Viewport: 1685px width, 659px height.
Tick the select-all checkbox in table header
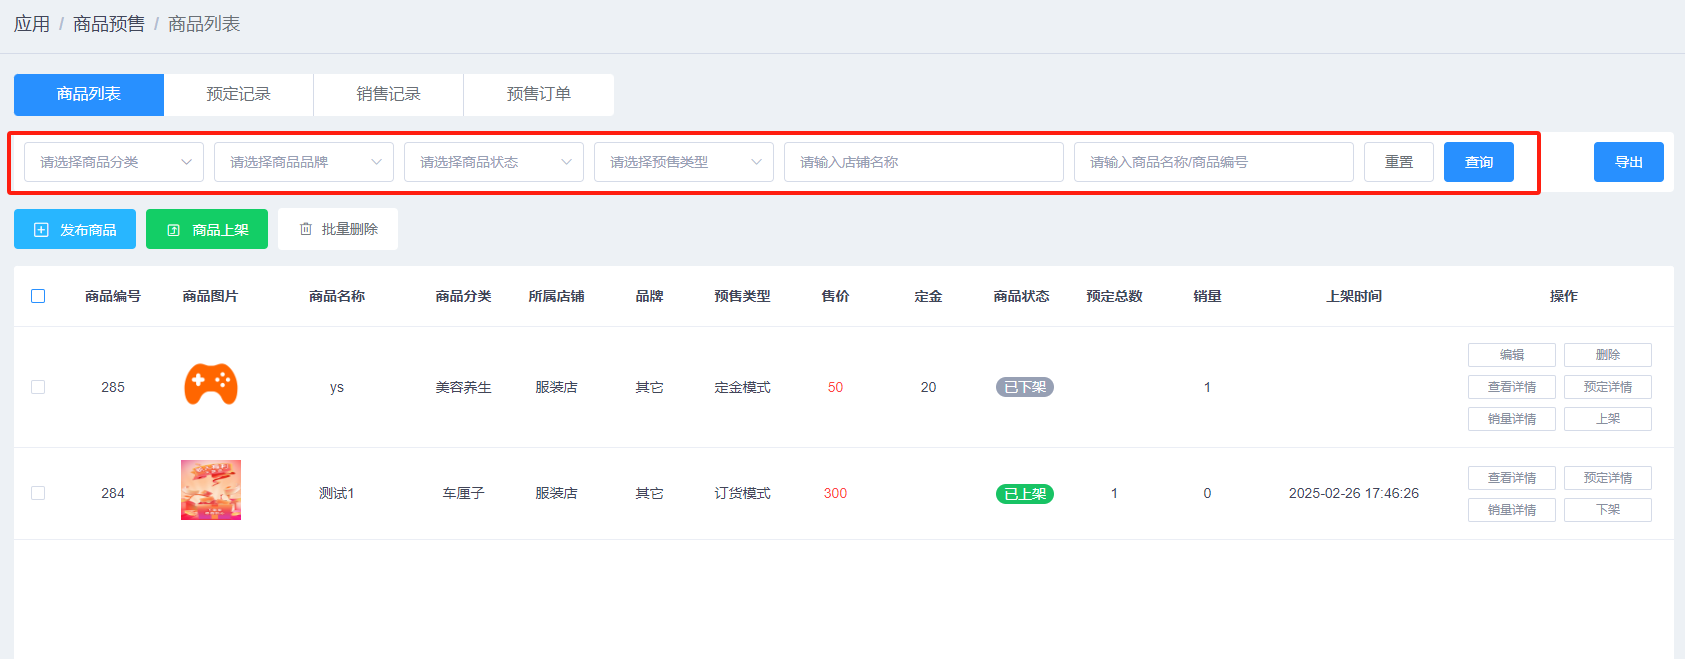38,296
